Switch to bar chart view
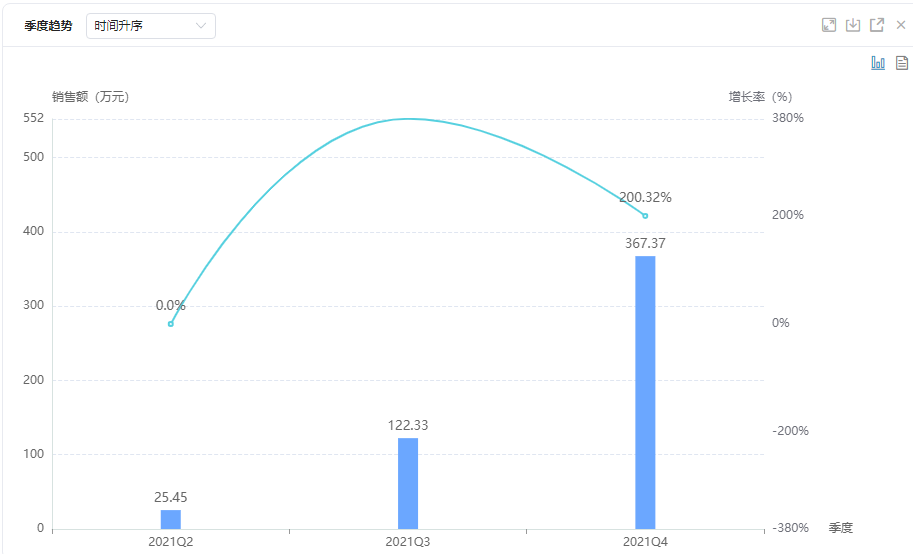 pos(878,63)
